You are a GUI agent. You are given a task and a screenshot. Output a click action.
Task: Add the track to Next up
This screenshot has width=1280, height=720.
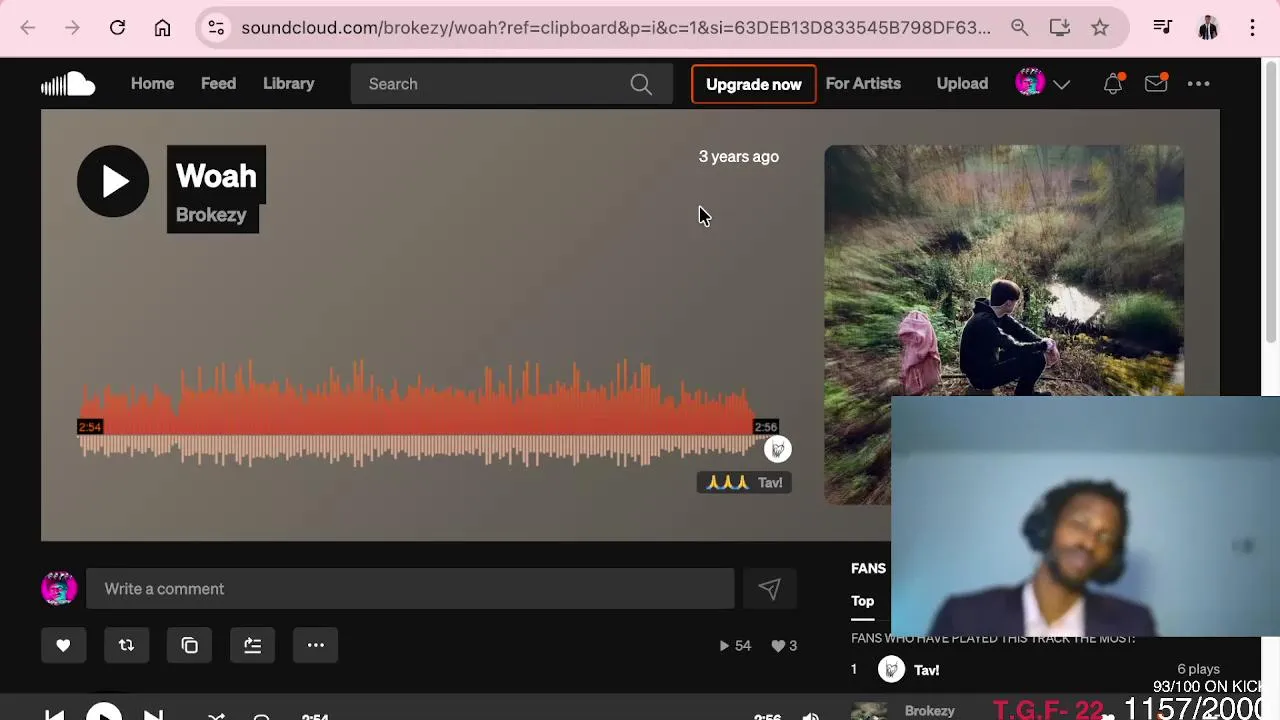pyautogui.click(x=252, y=646)
